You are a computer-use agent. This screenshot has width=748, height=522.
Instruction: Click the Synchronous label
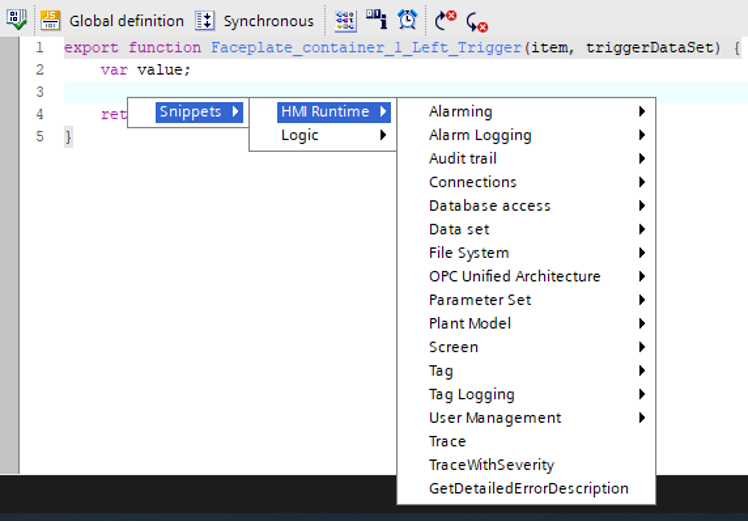click(x=269, y=21)
